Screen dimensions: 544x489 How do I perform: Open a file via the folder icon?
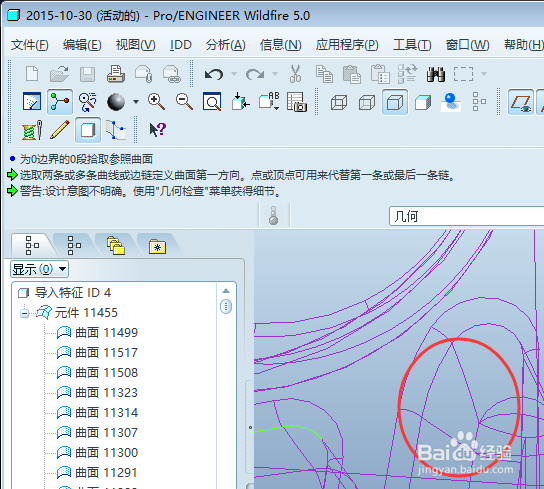point(59,74)
